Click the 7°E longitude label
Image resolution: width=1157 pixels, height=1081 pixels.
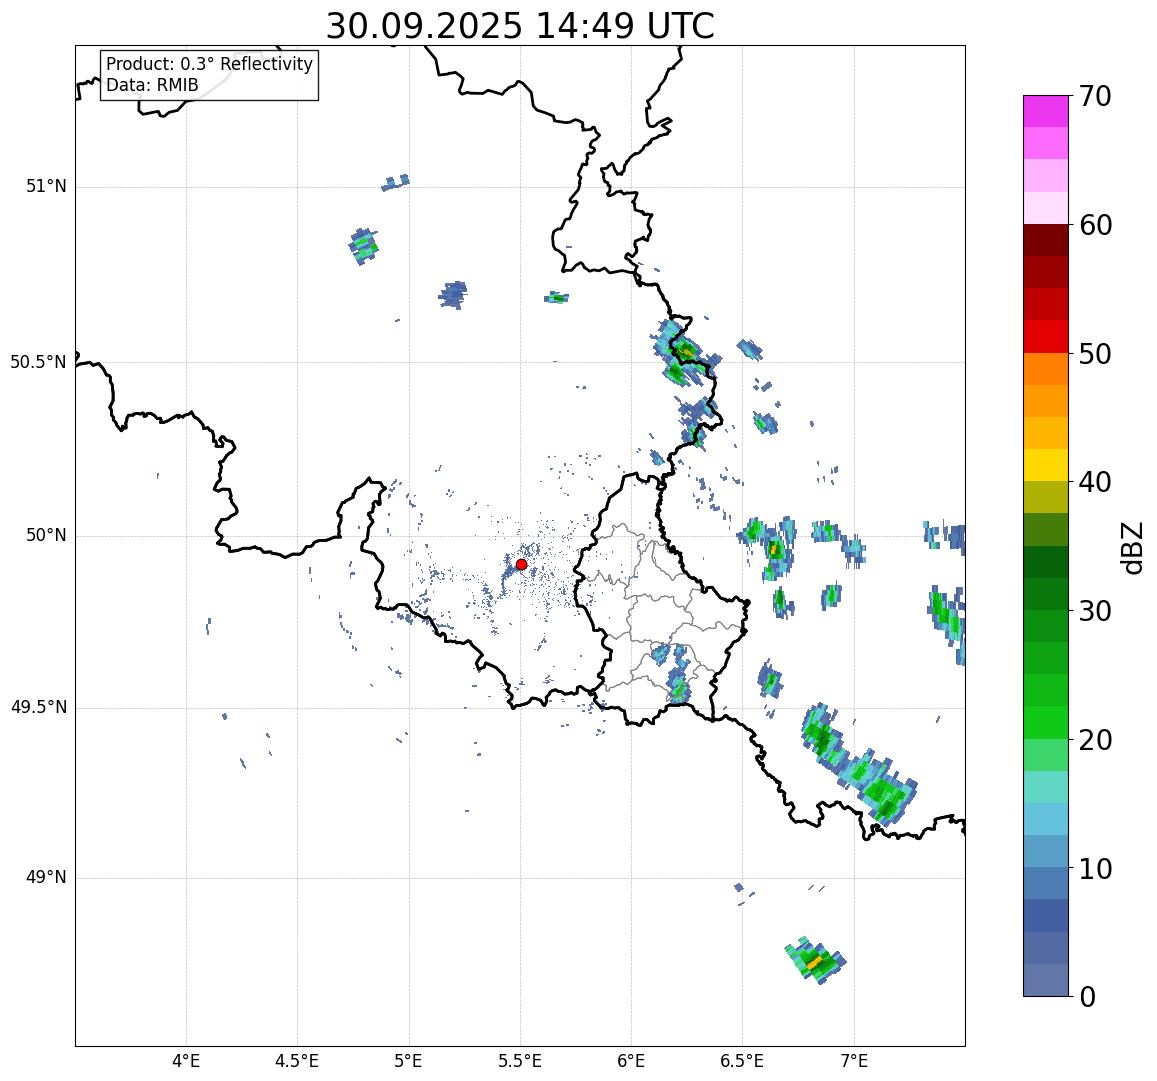[854, 1061]
